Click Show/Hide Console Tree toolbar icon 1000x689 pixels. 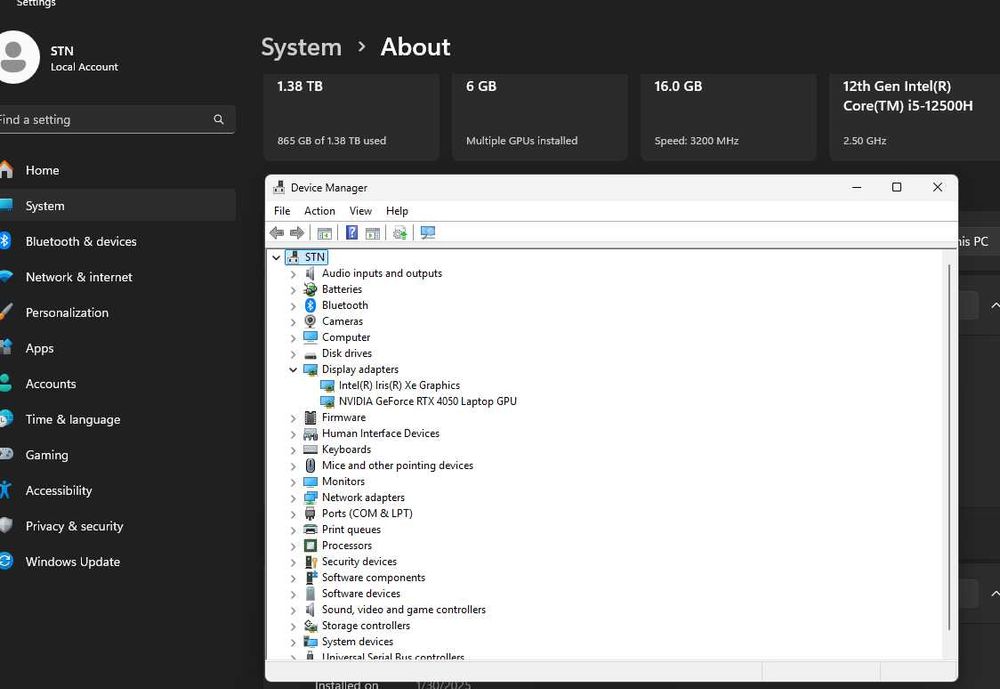(x=324, y=233)
